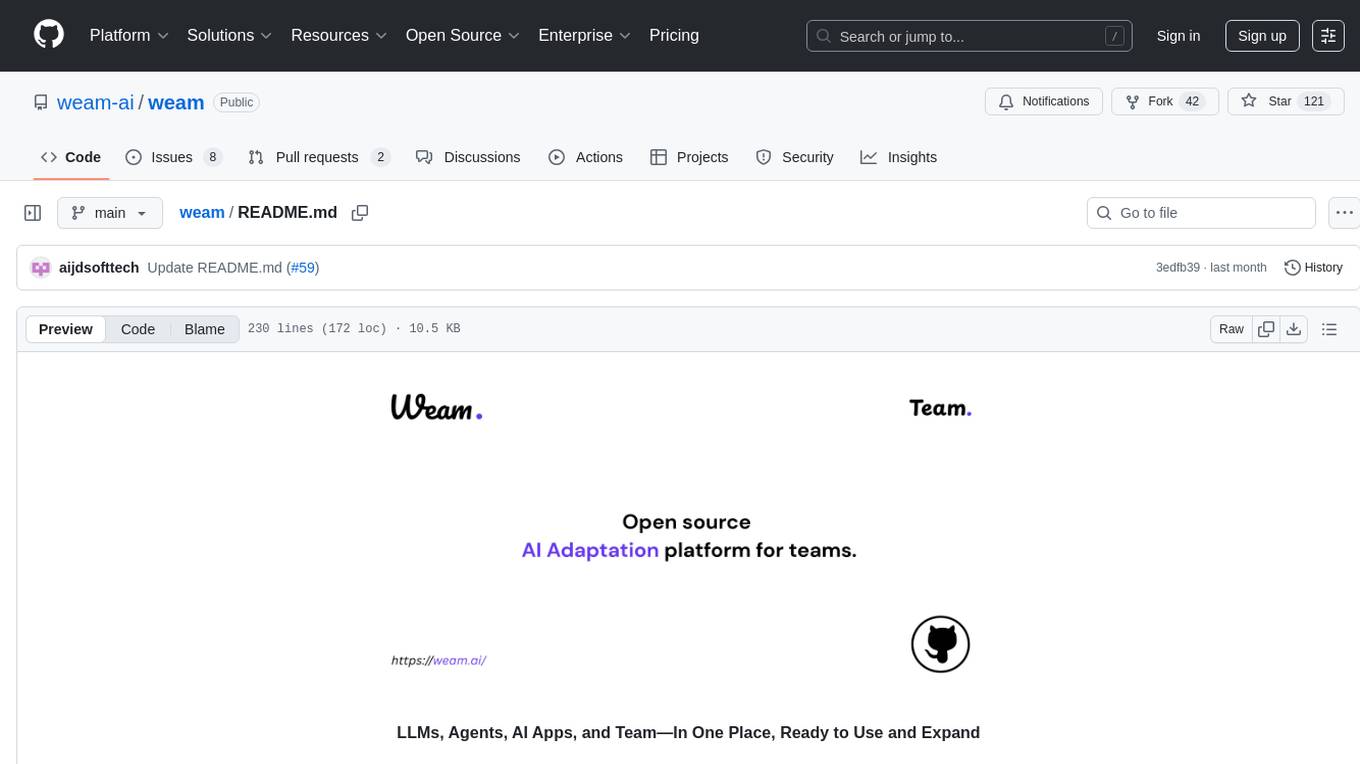Select the Code view

click(x=138, y=329)
